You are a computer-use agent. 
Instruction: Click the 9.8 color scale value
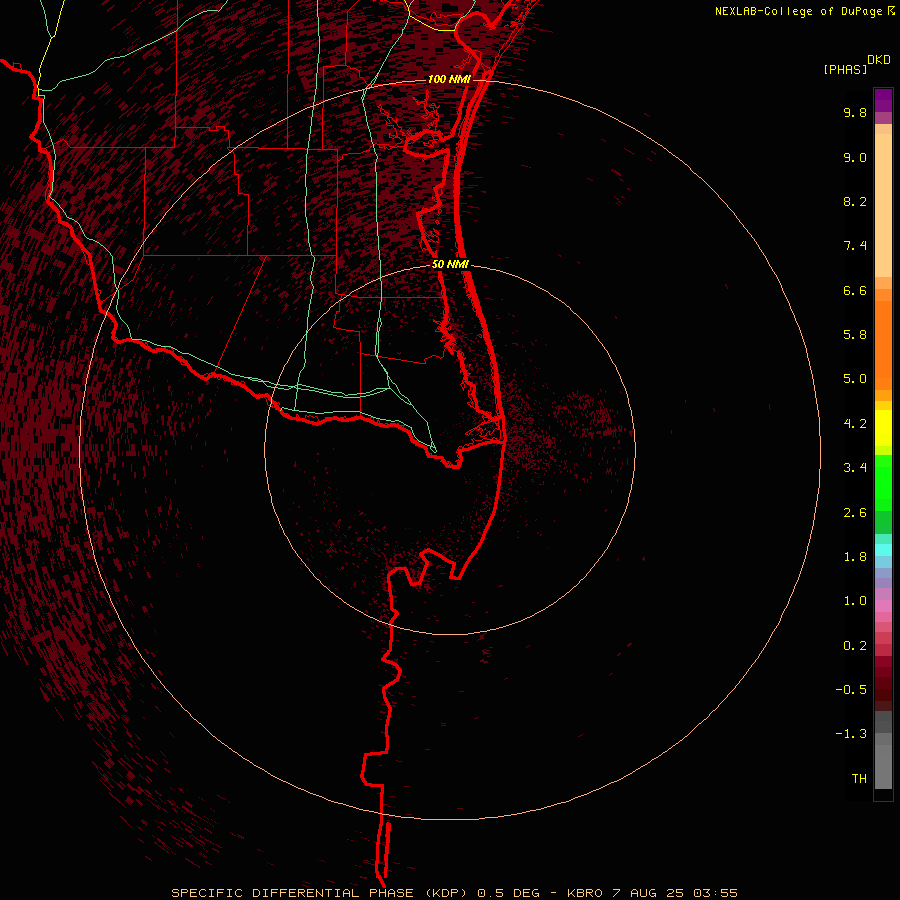pyautogui.click(x=855, y=112)
